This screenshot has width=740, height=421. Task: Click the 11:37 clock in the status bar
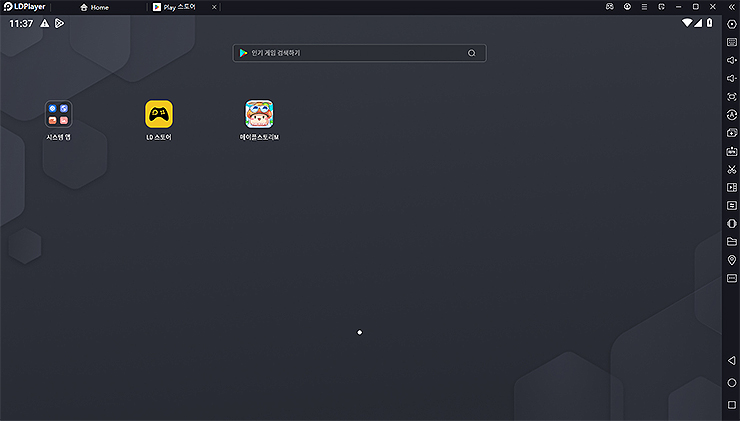pyautogui.click(x=21, y=23)
